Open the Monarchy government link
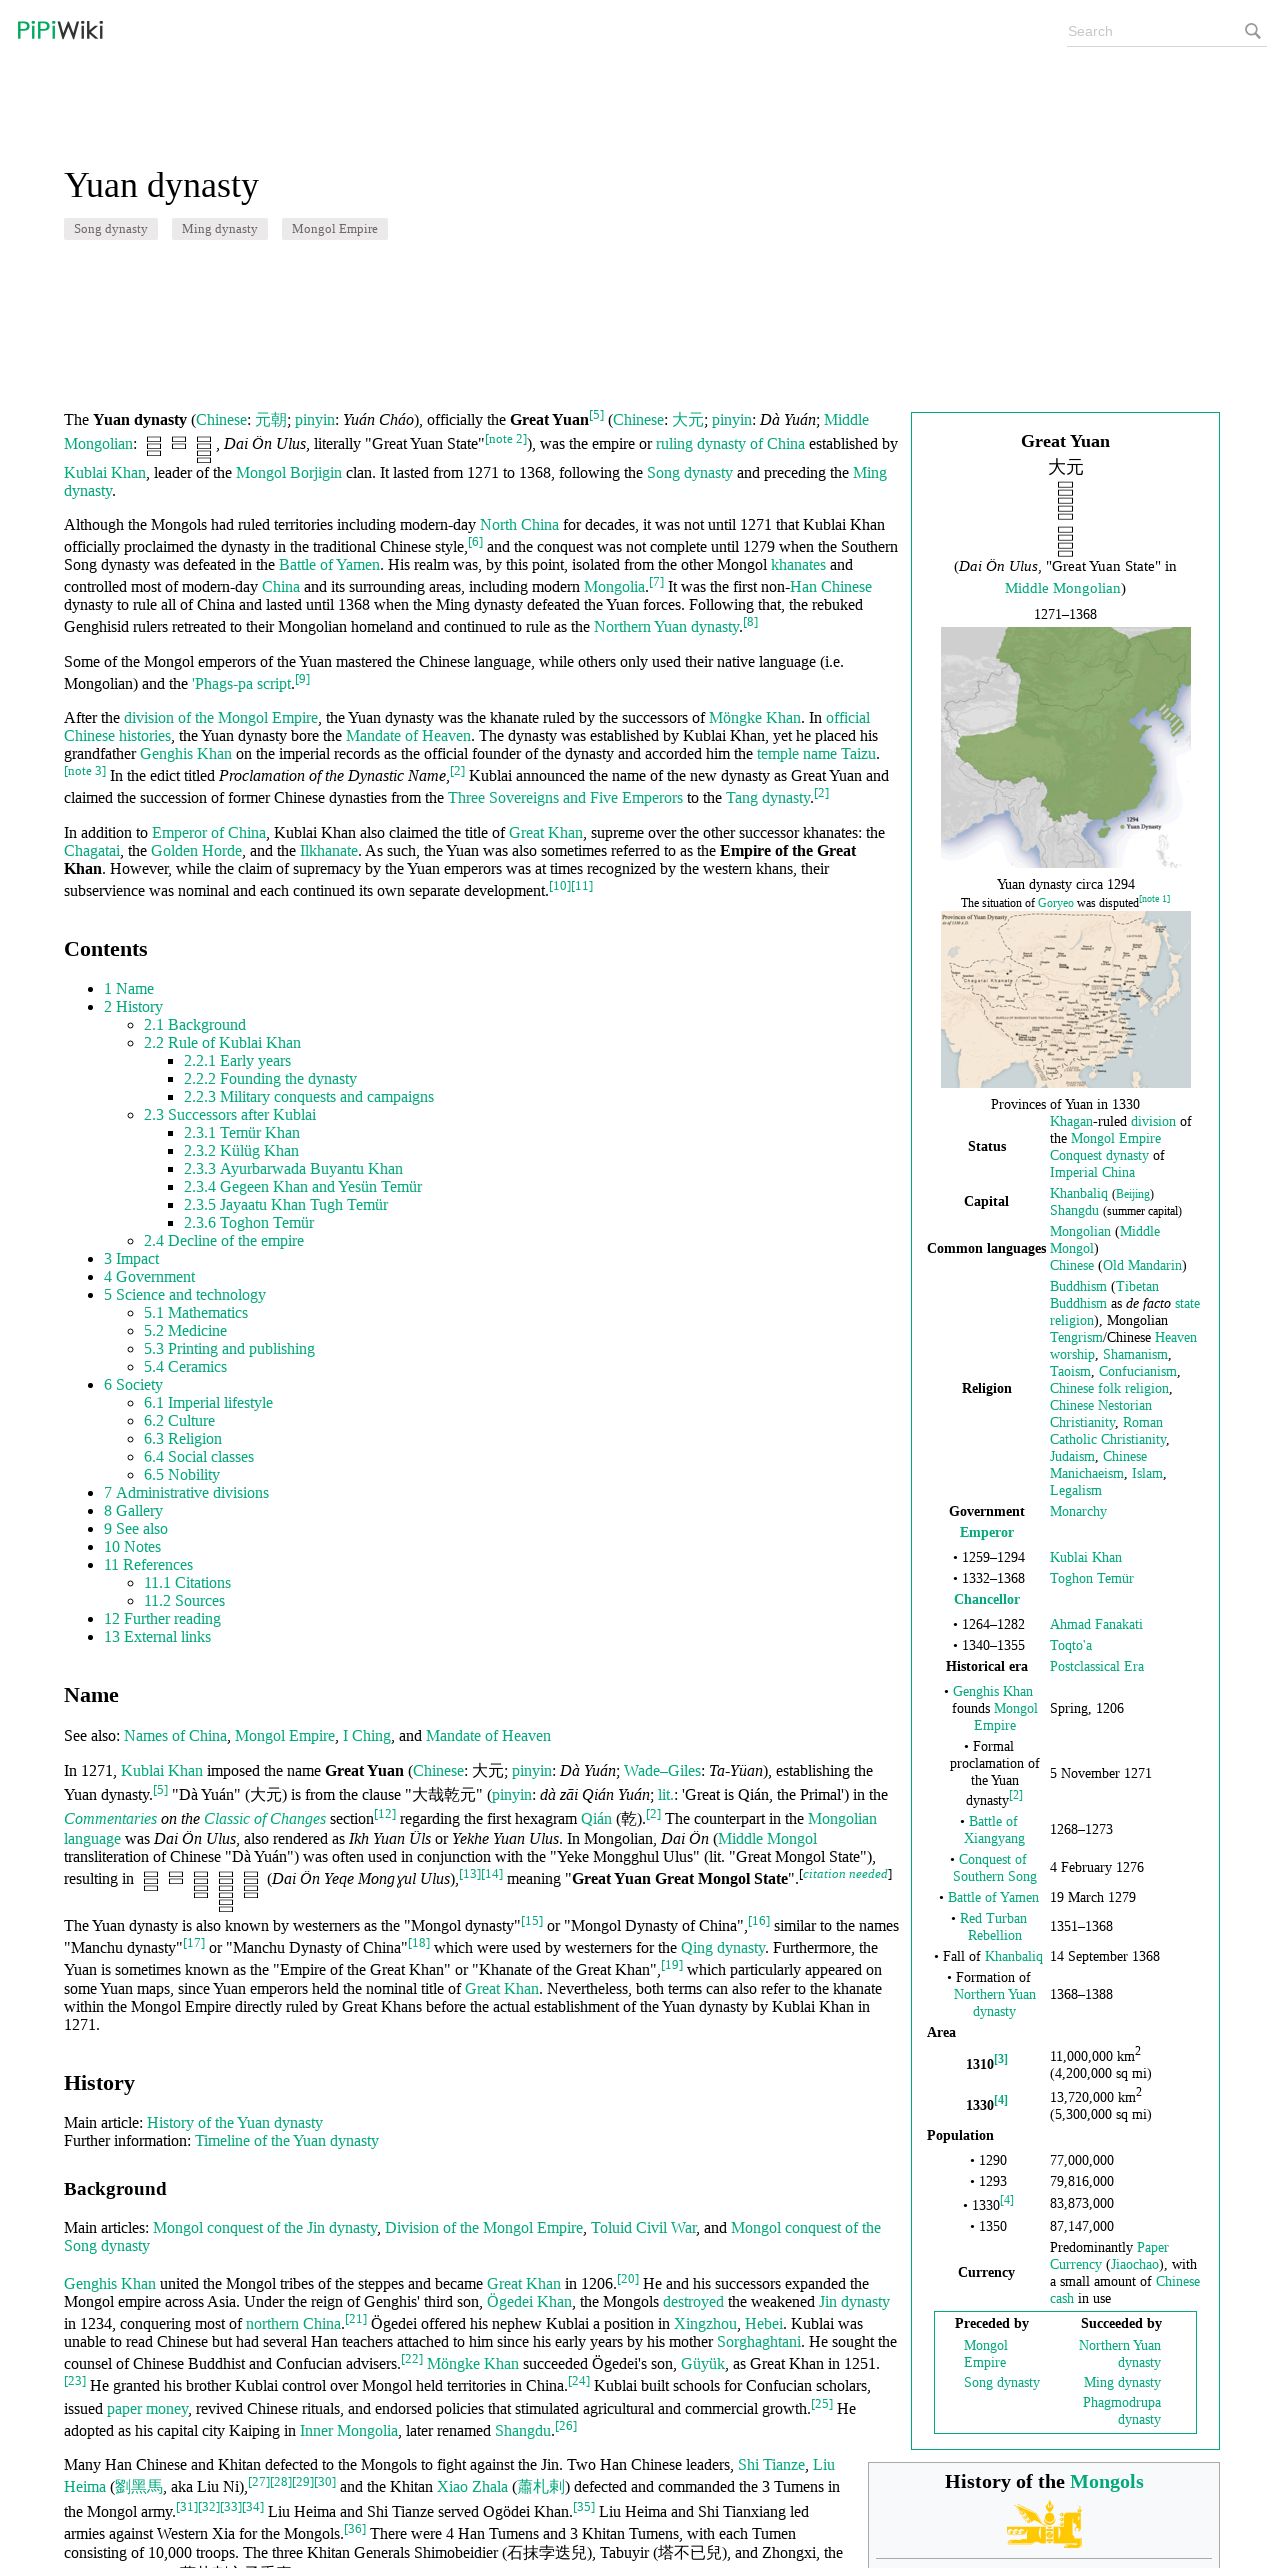This screenshot has height=2568, width=1284. pyautogui.click(x=1078, y=1511)
